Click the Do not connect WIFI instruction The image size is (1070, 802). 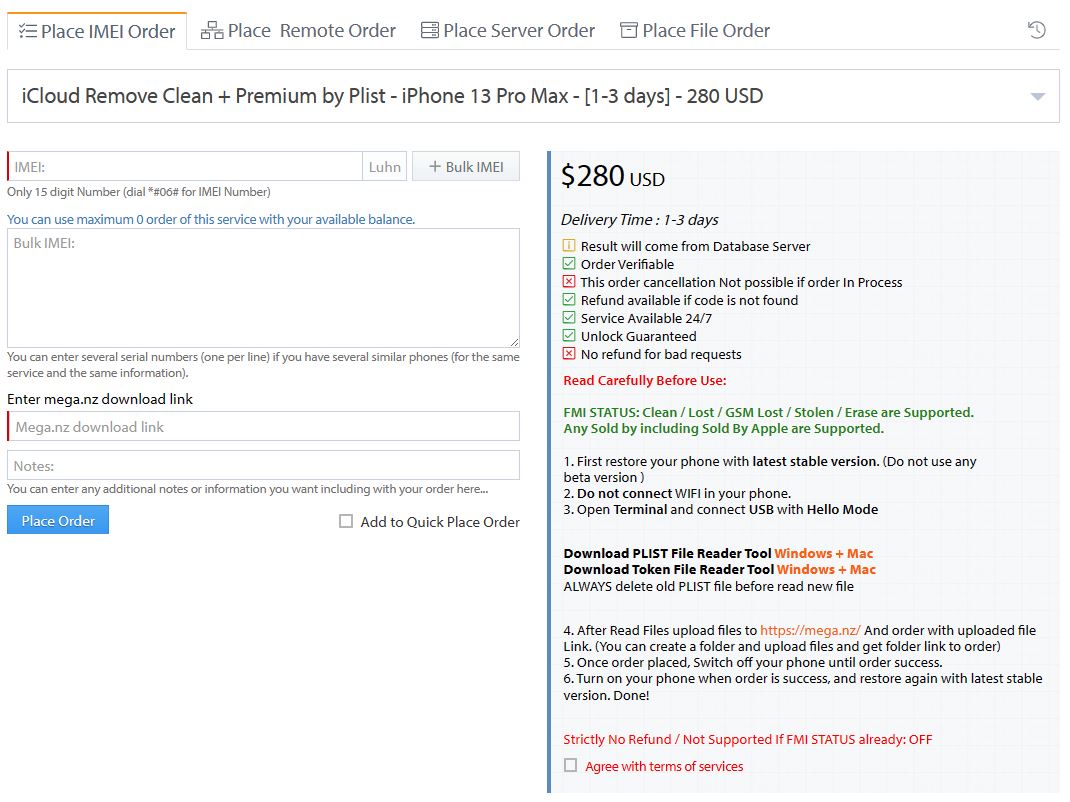click(677, 493)
